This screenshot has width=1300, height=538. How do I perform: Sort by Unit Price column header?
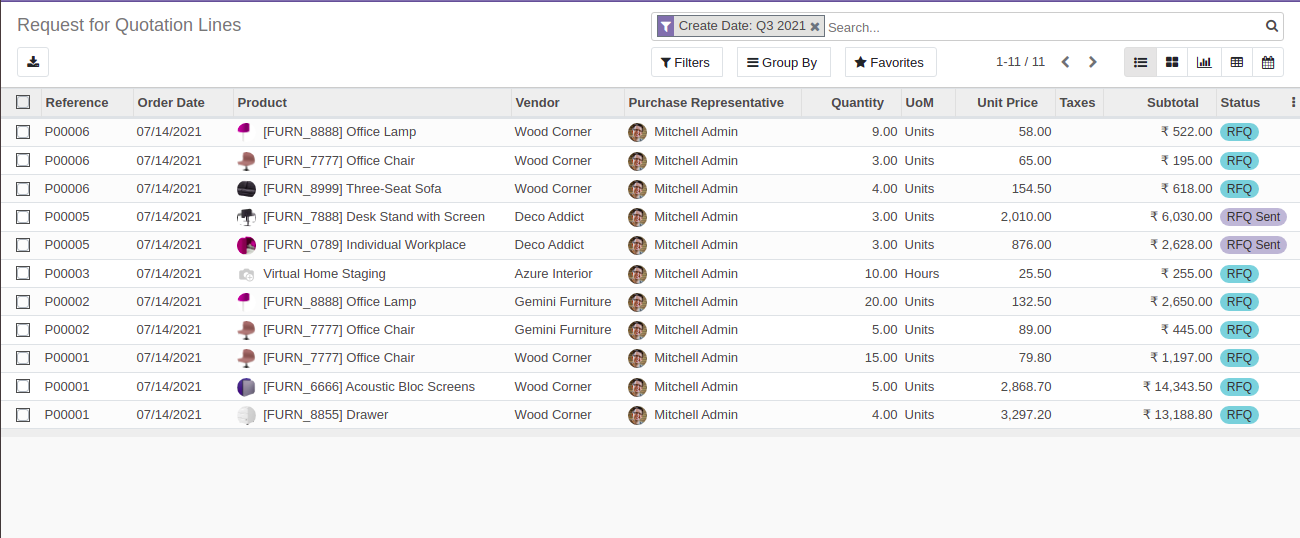point(1007,102)
